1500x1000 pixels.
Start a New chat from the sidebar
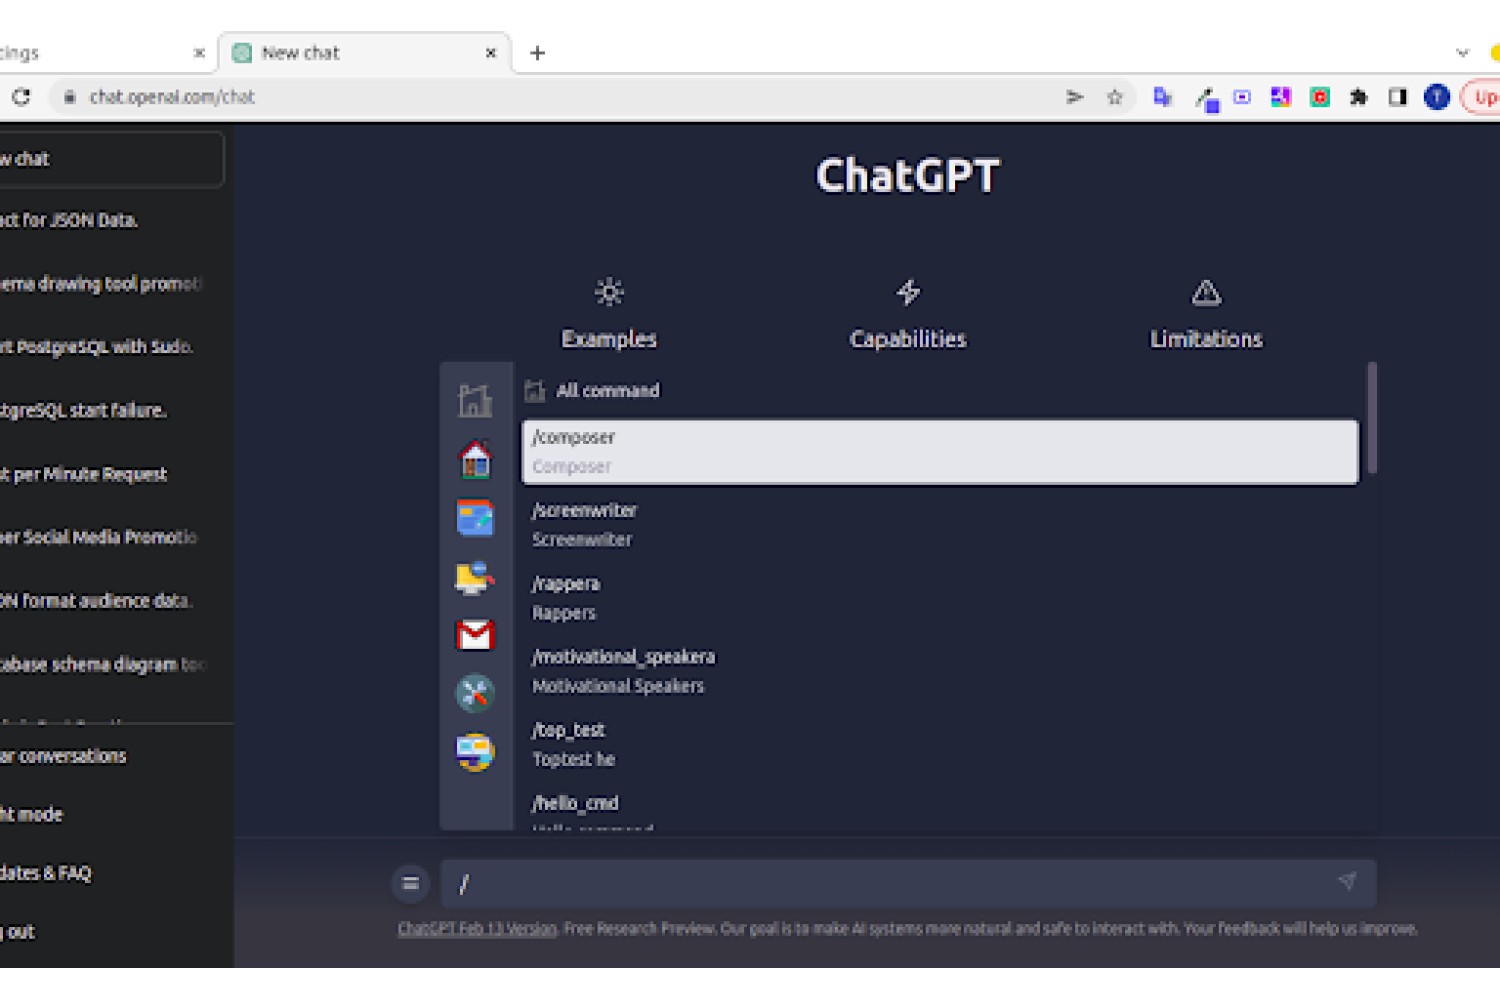pyautogui.click(x=111, y=159)
